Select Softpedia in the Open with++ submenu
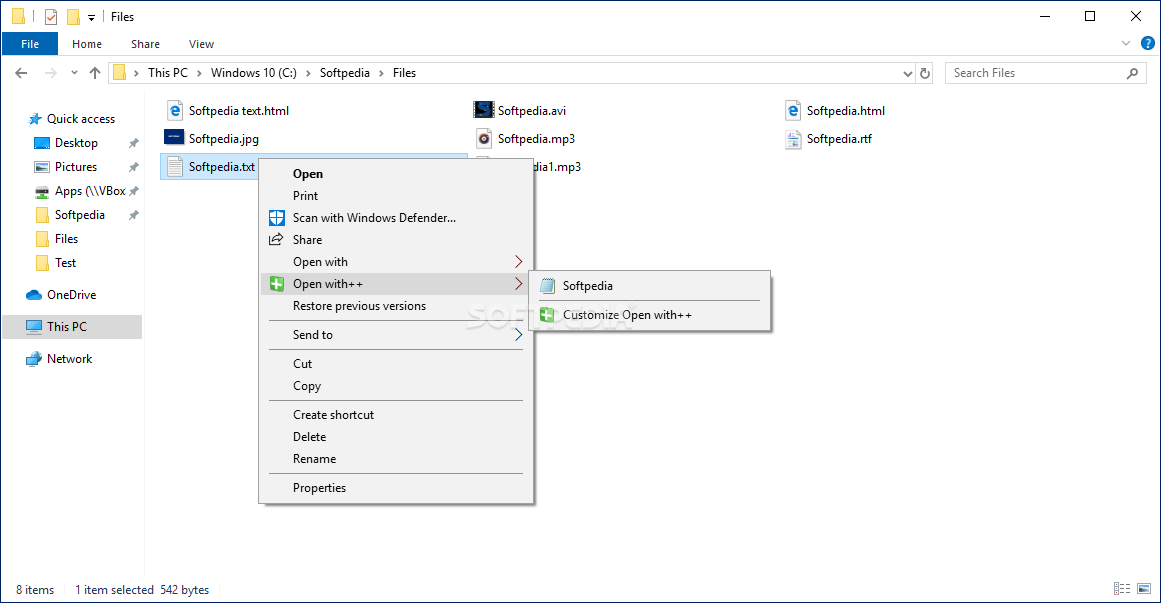The image size is (1161, 603). 649,285
